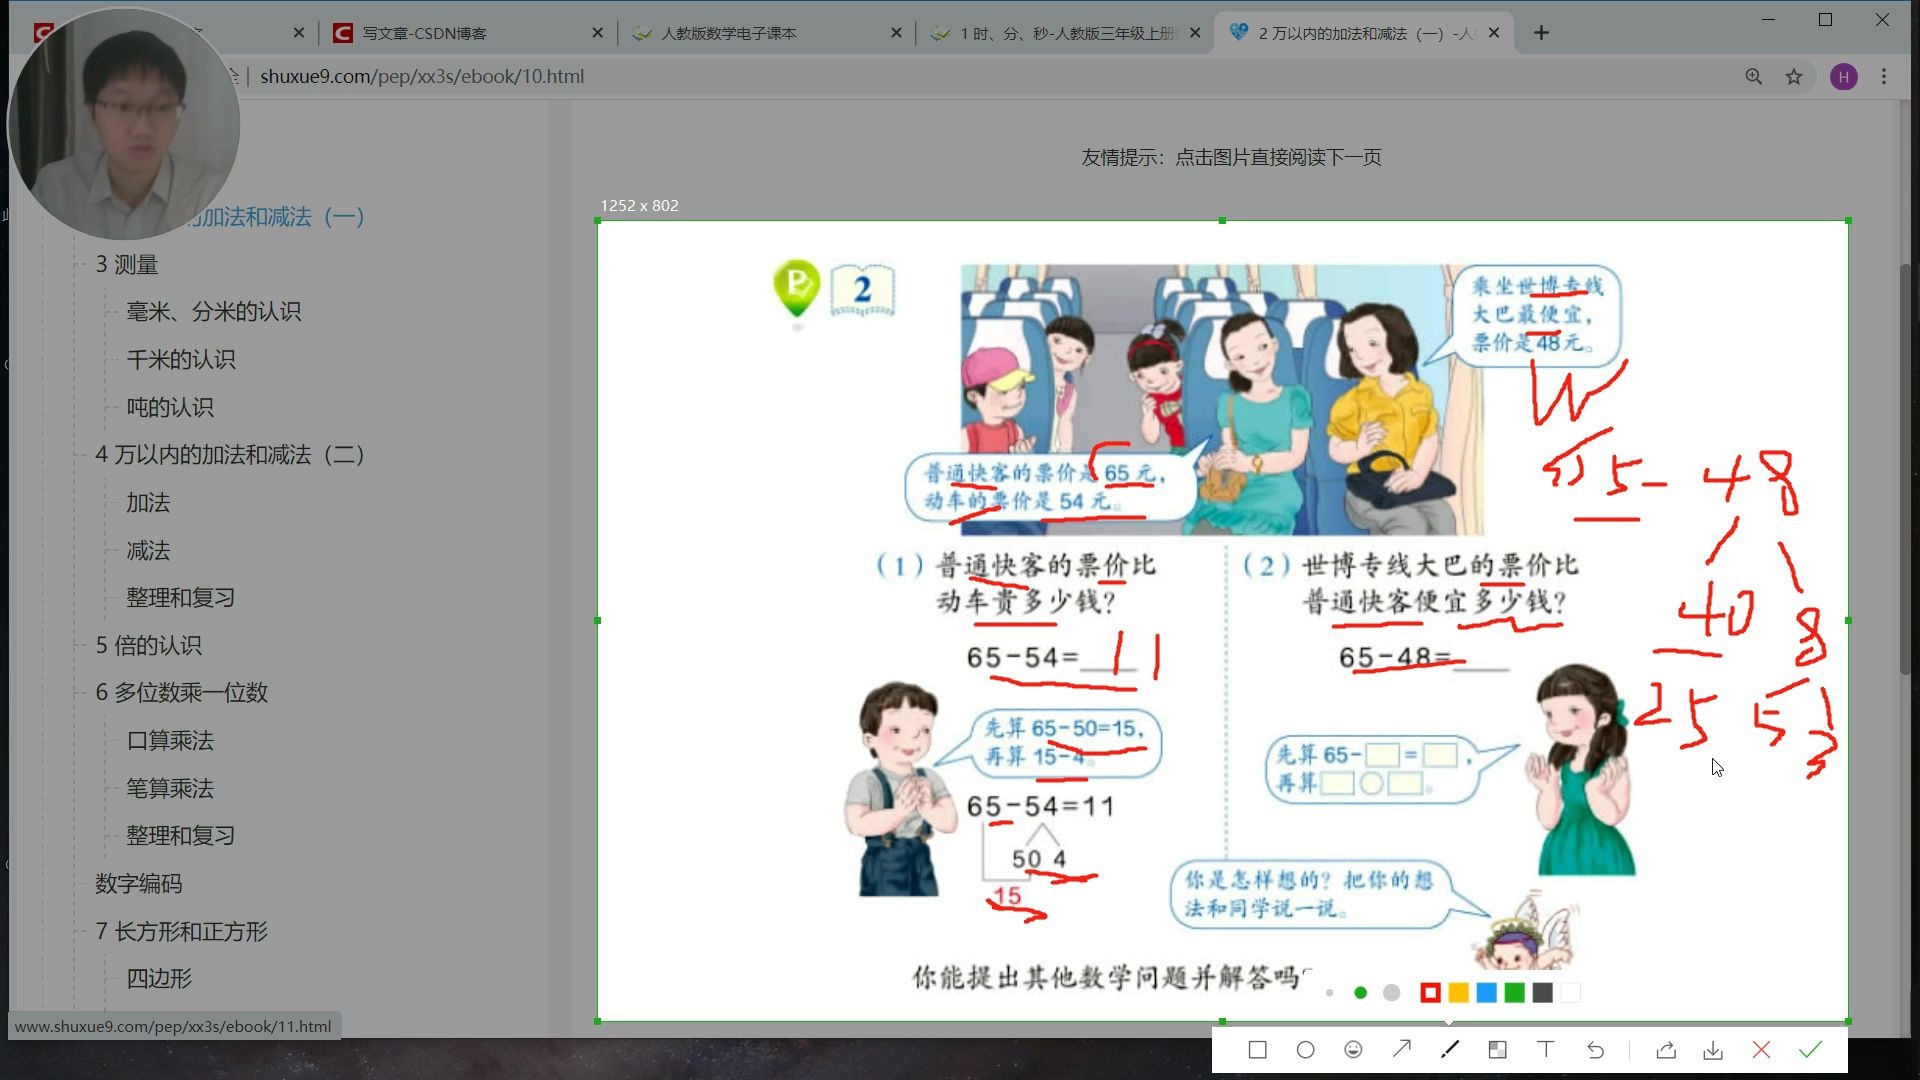Switch to the 人教版数学电子课本 tab
1920x1080 pixels.
(727, 32)
